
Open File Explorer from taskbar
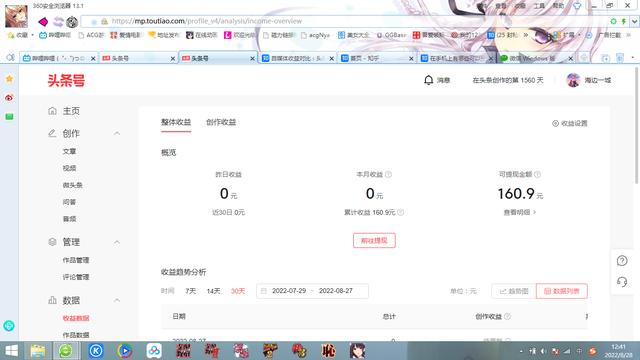coord(38,351)
